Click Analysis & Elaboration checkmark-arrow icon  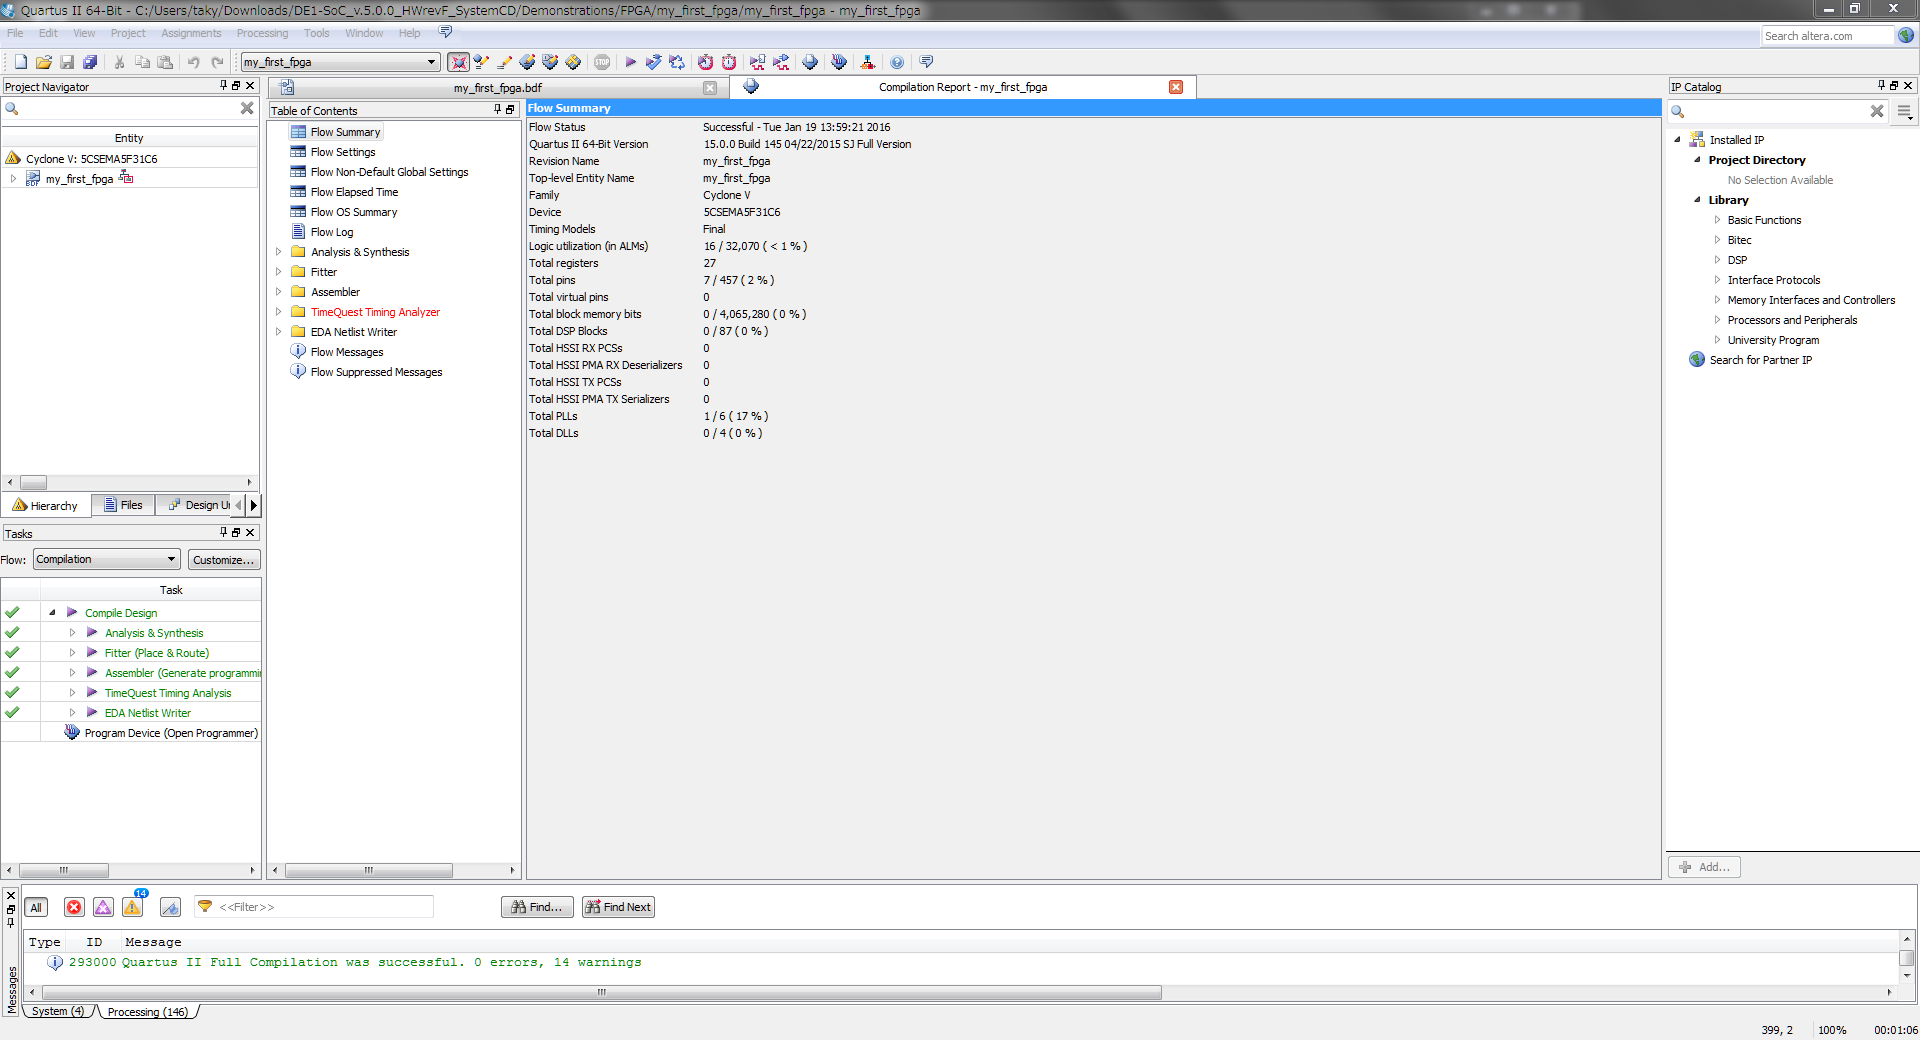tap(653, 62)
